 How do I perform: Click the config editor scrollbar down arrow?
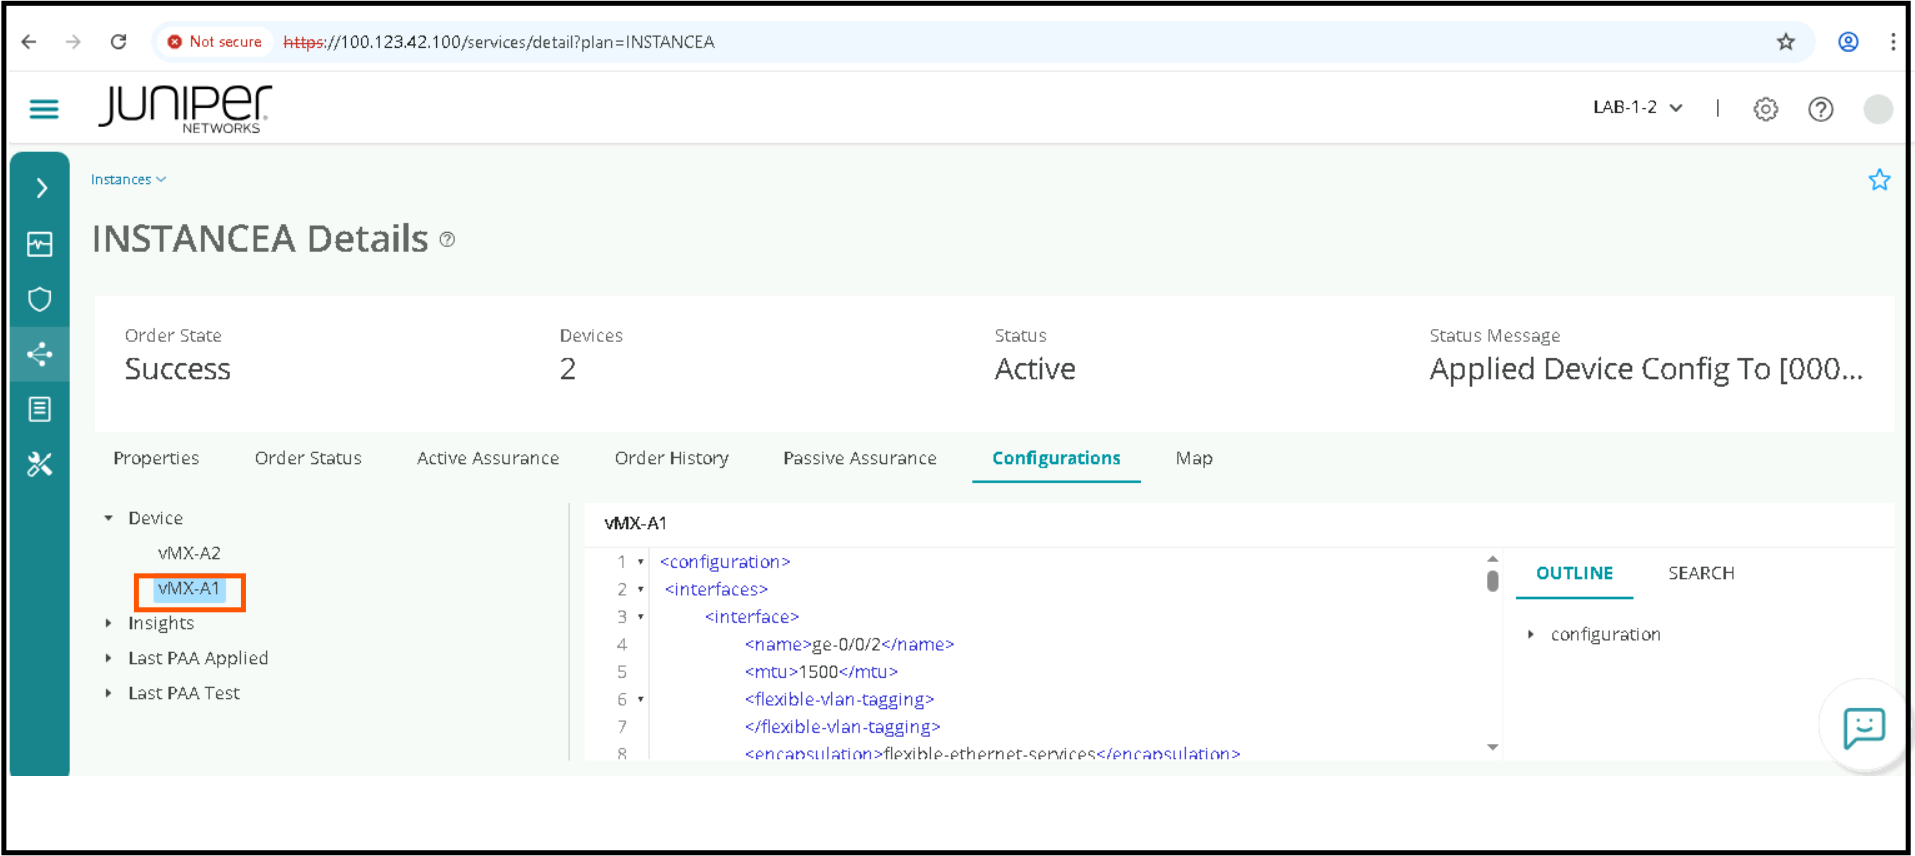click(1492, 747)
